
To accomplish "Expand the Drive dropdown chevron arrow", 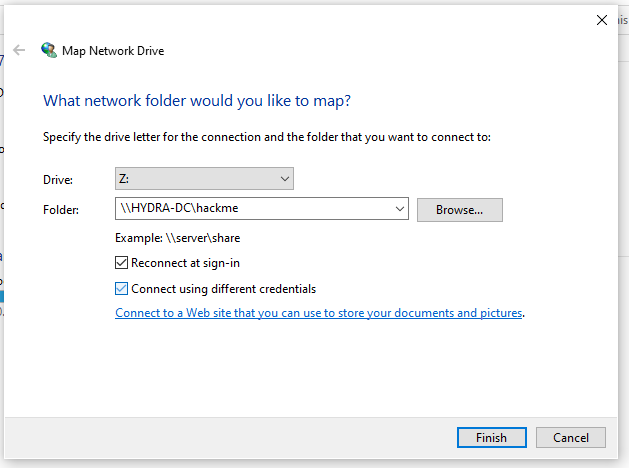I will [285, 178].
